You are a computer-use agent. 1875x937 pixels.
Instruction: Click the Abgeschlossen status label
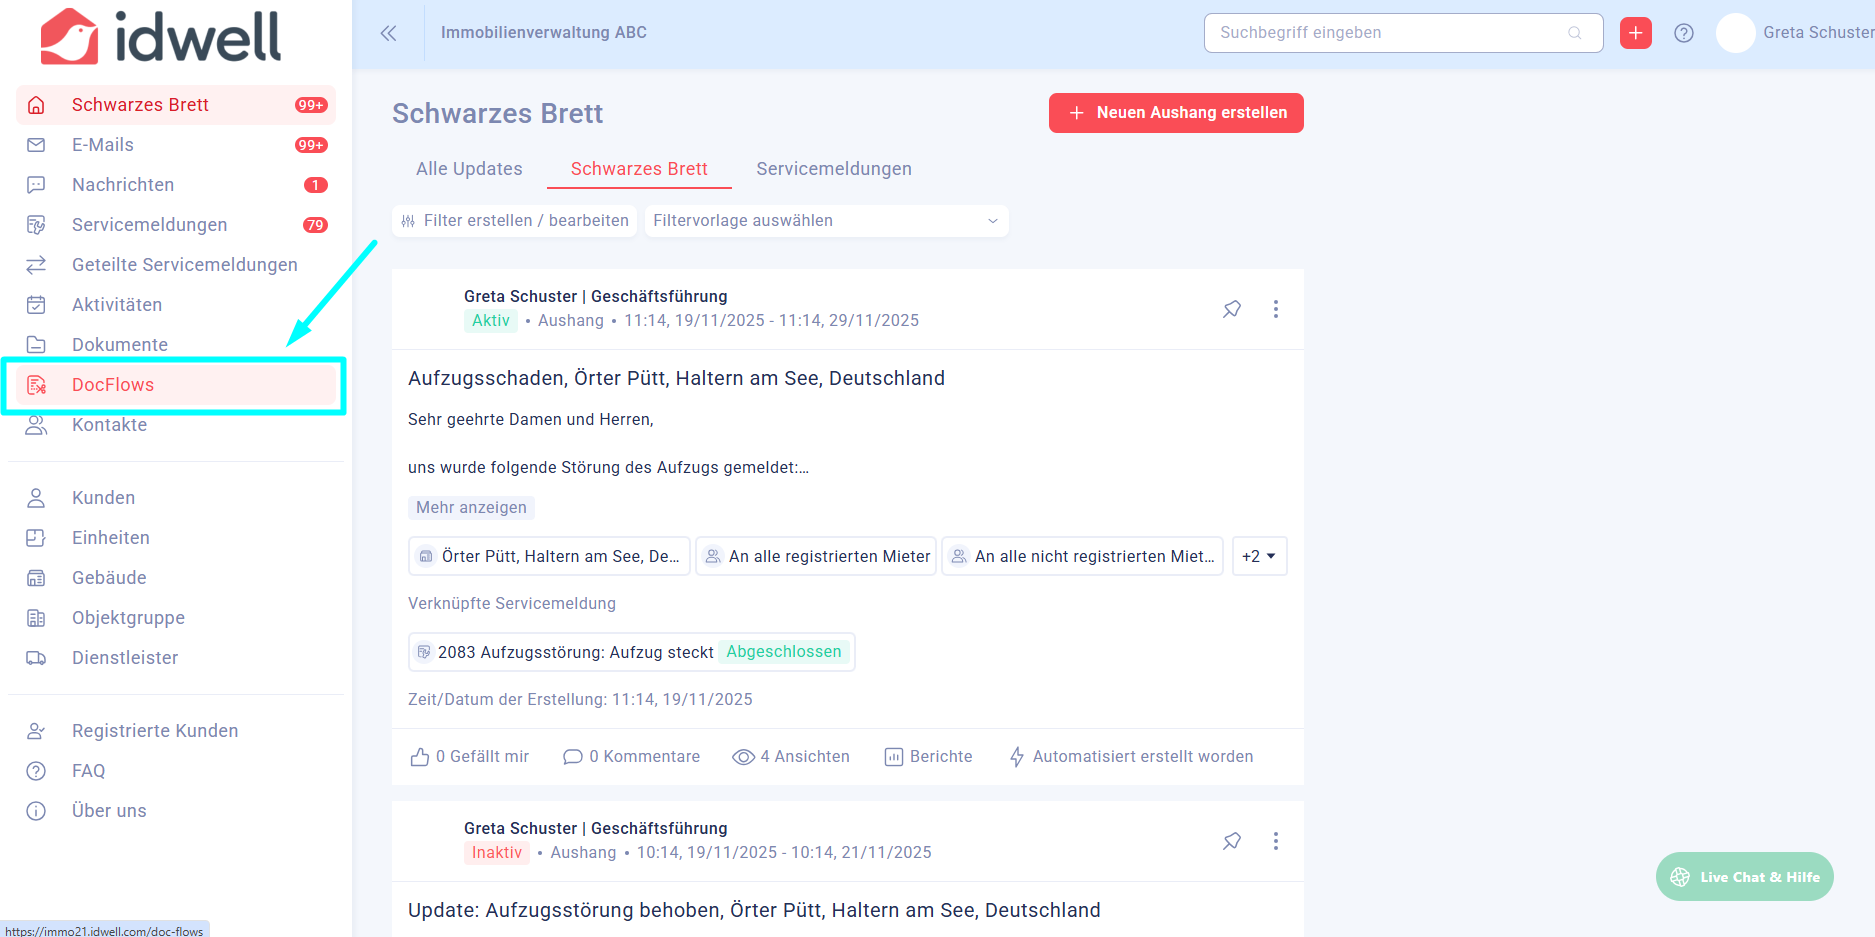[784, 652]
